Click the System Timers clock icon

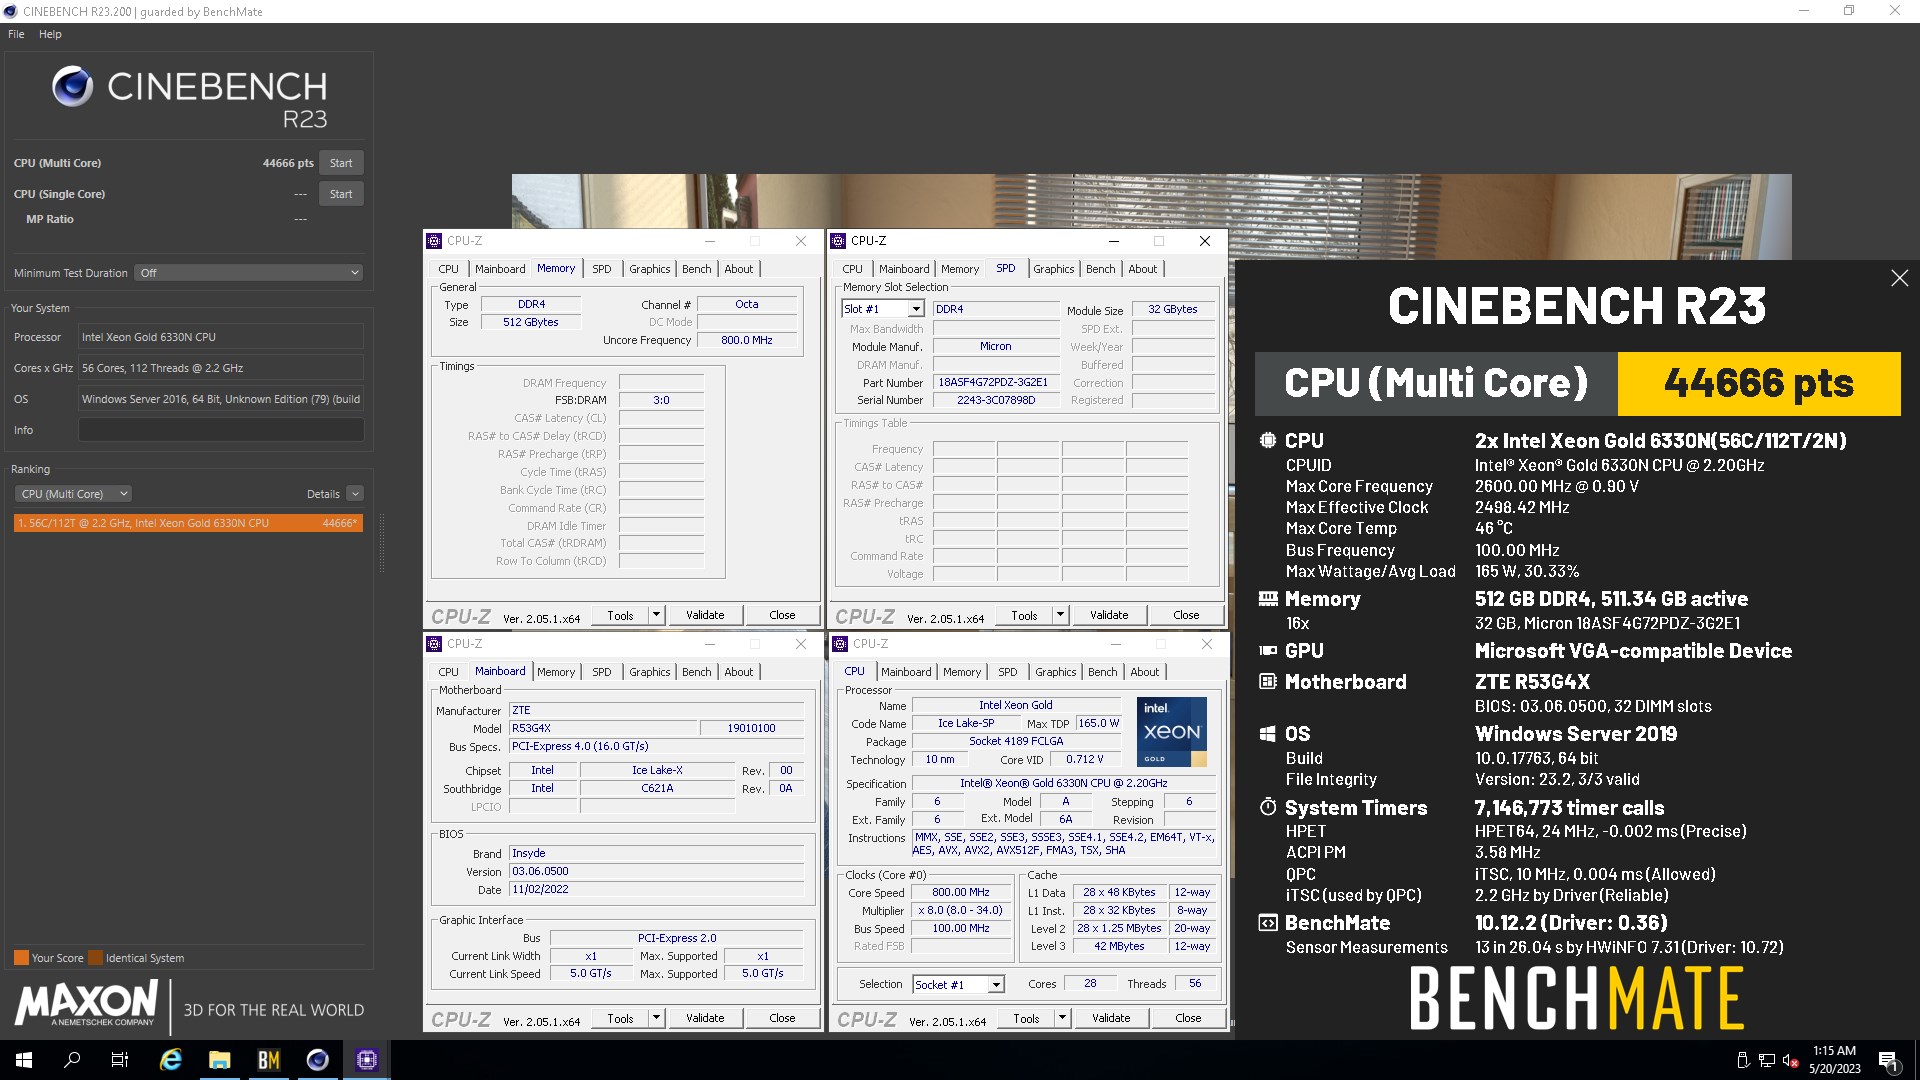click(x=1268, y=807)
